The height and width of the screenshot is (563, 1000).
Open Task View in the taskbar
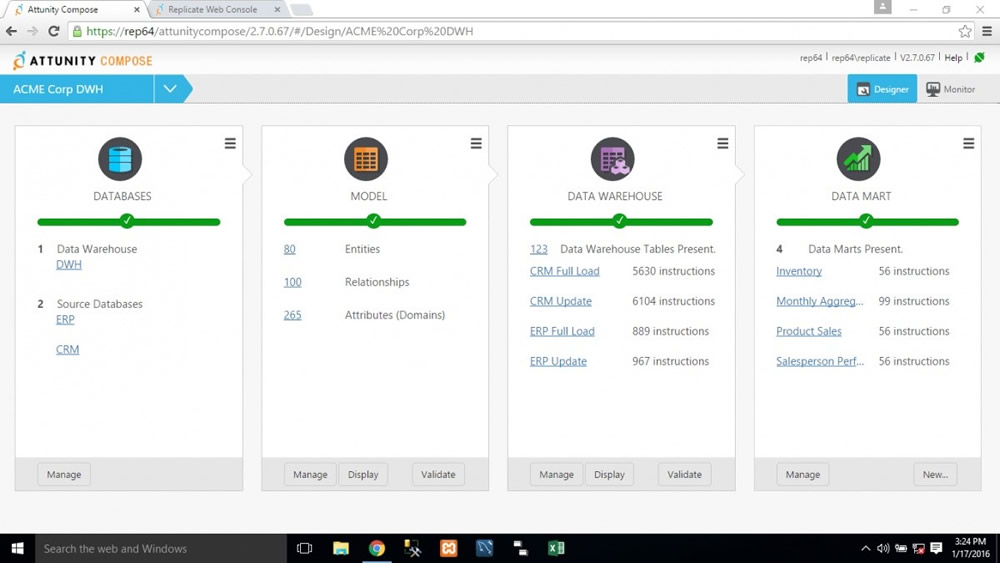coord(305,548)
